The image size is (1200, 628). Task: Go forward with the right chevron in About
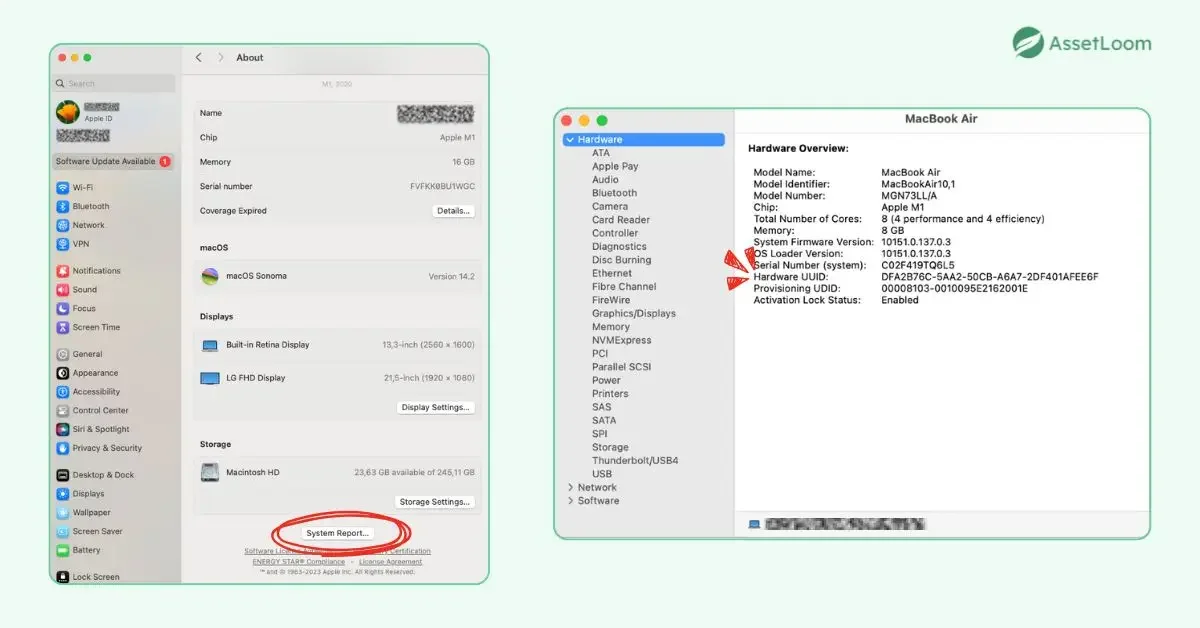coord(221,58)
